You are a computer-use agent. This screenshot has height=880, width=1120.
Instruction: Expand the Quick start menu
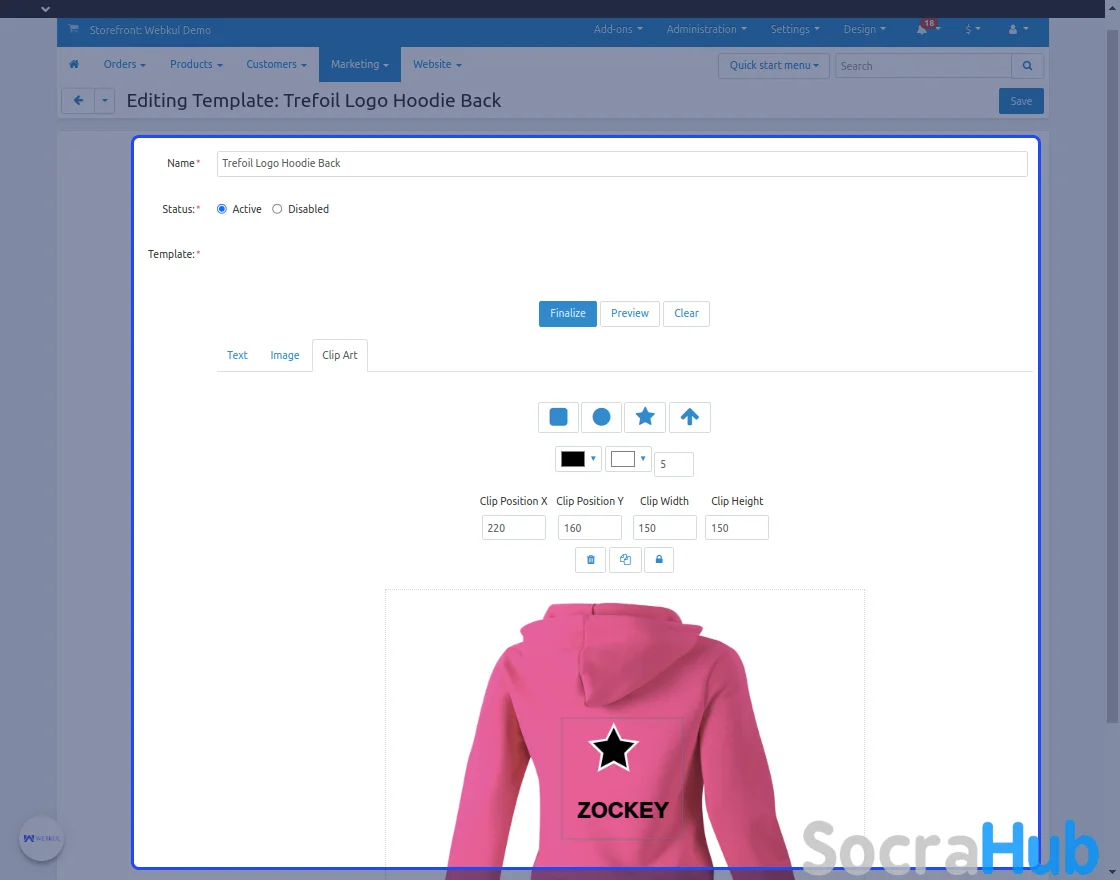774,66
